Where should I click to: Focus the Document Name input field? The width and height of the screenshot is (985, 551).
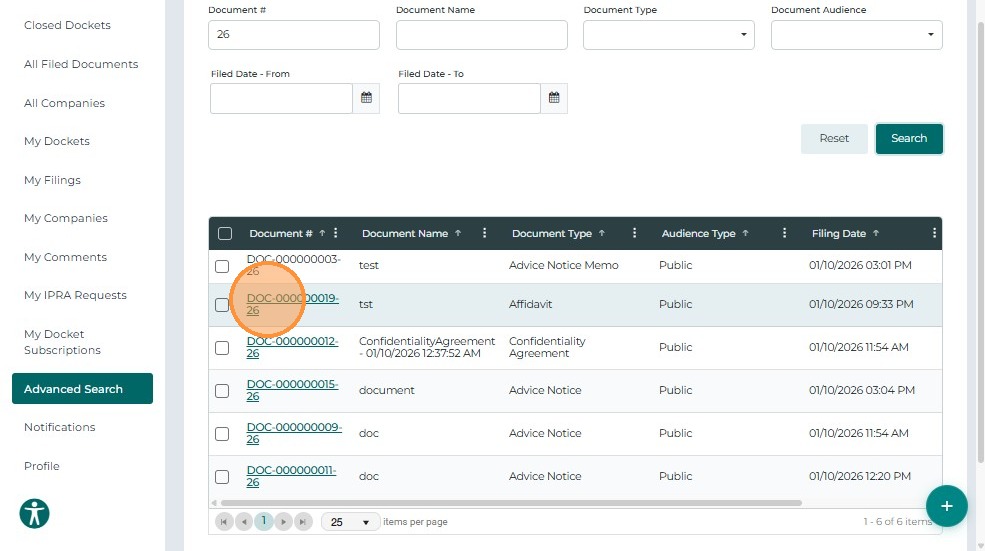pyautogui.click(x=481, y=35)
